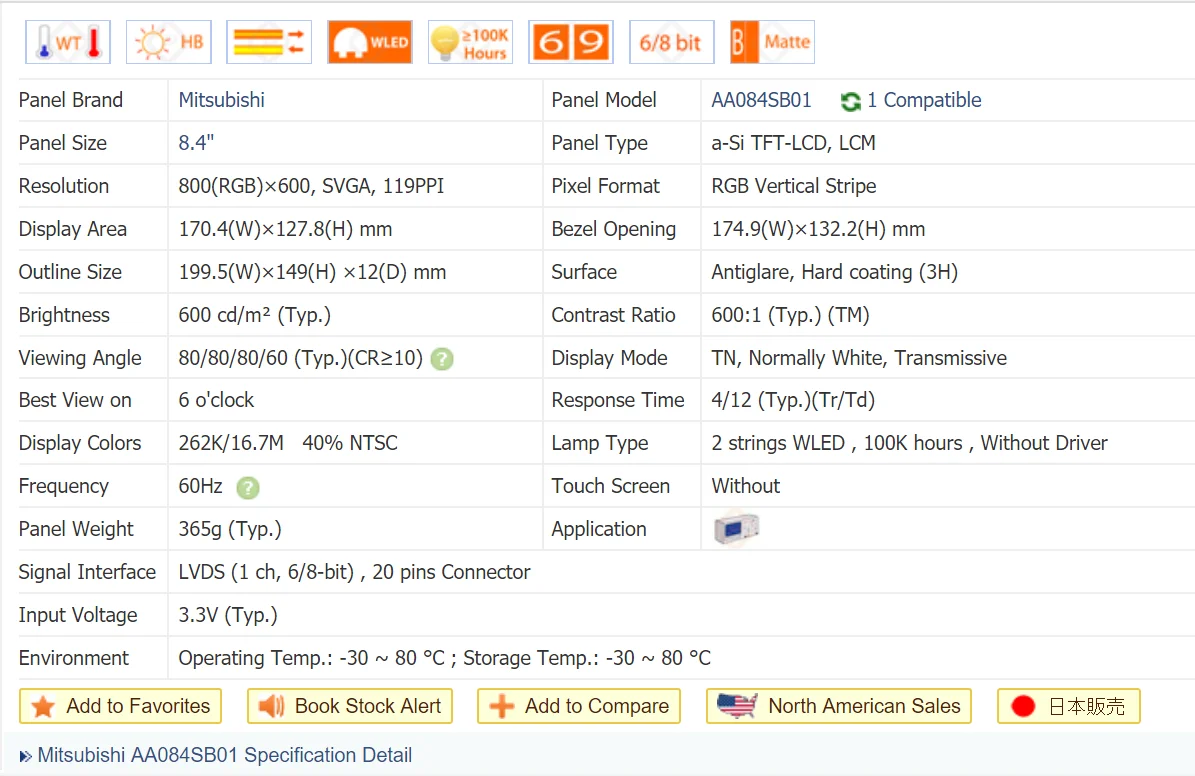Click Add to Favorites button
This screenshot has width=1195, height=776.
point(120,706)
